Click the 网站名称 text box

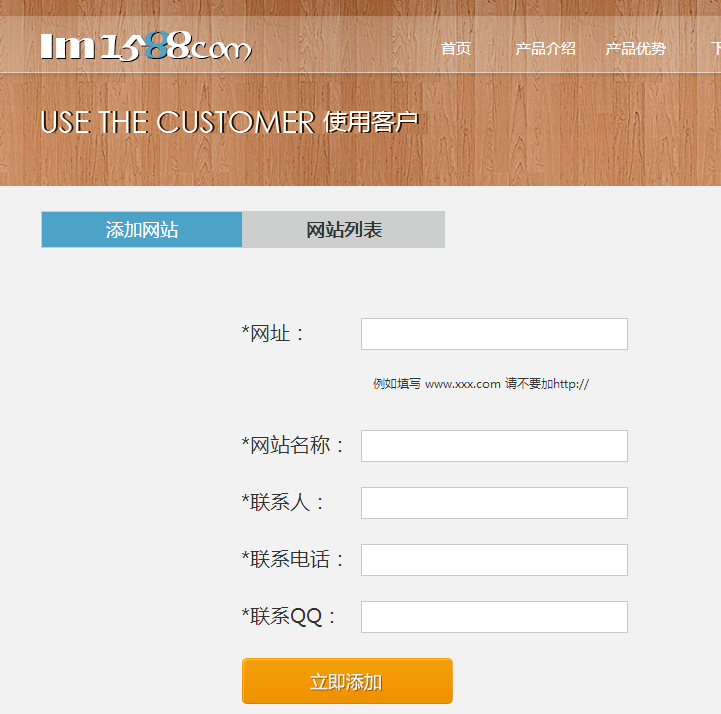pyautogui.click(x=494, y=446)
